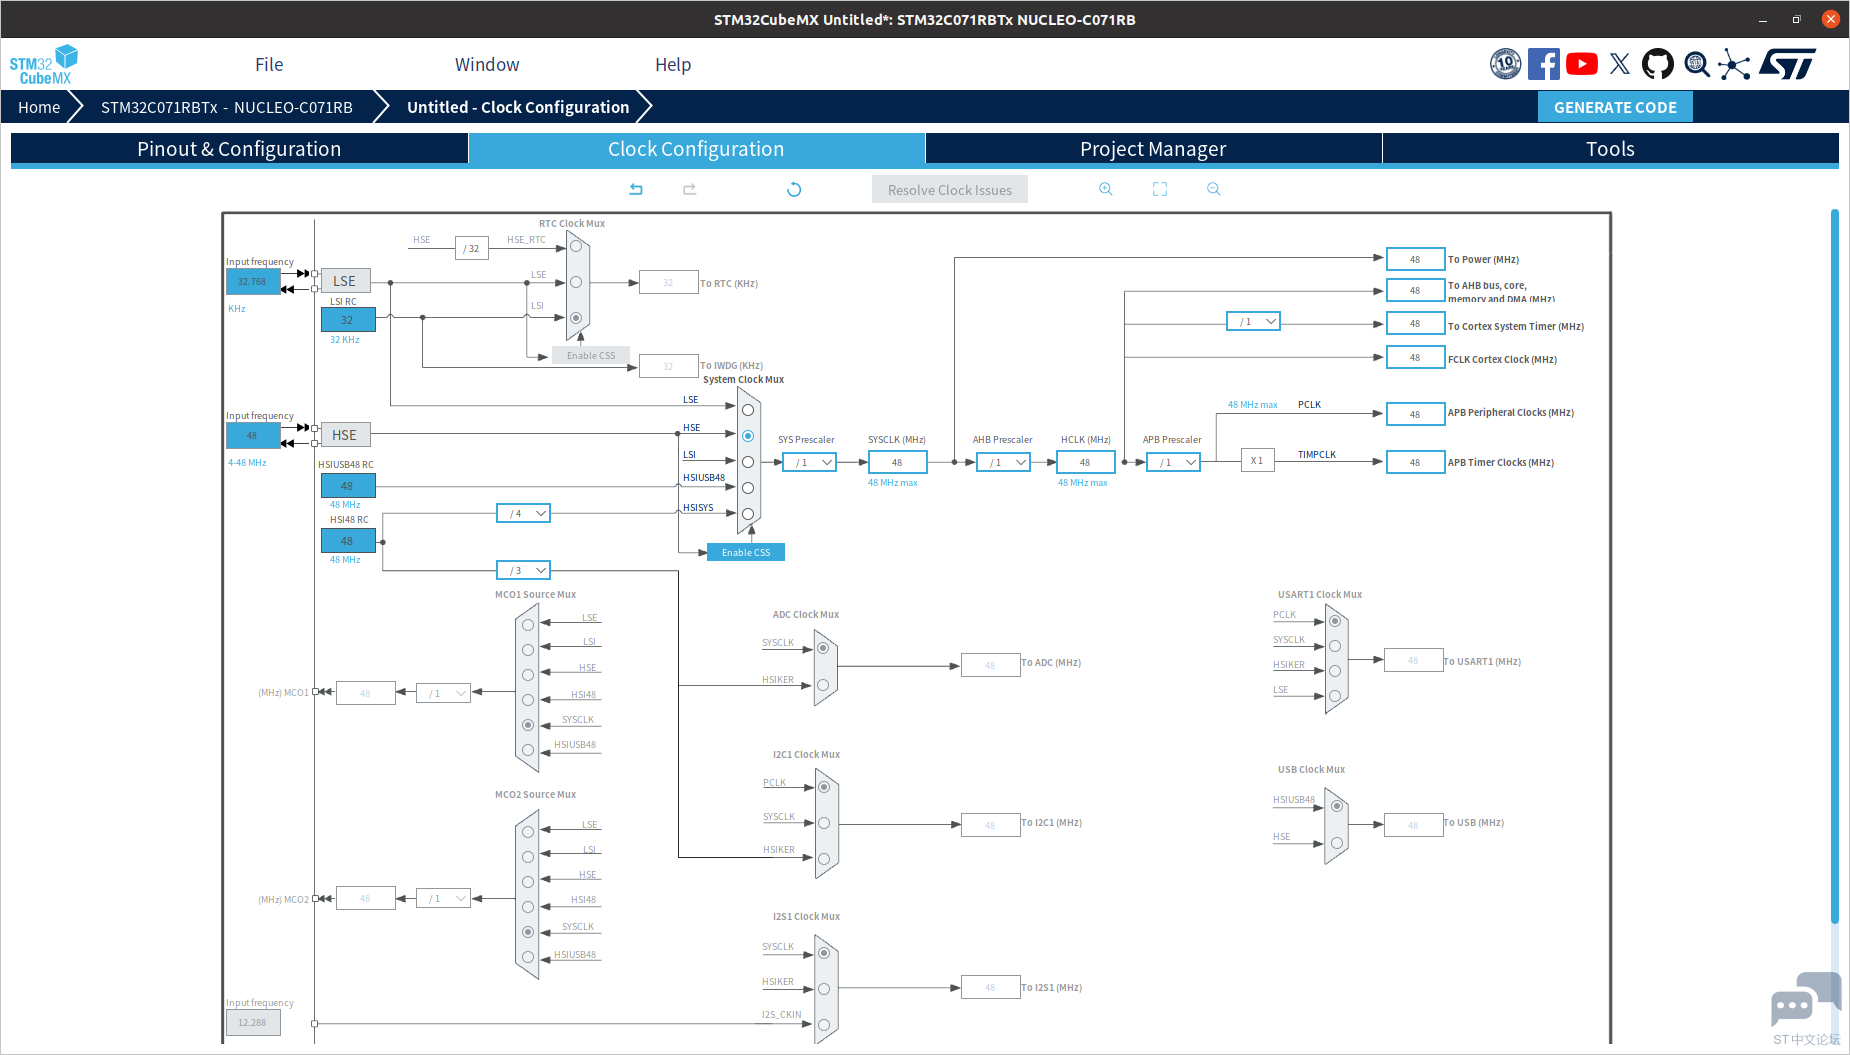Open Cortex System Timer divider dropdown

coord(1254,321)
